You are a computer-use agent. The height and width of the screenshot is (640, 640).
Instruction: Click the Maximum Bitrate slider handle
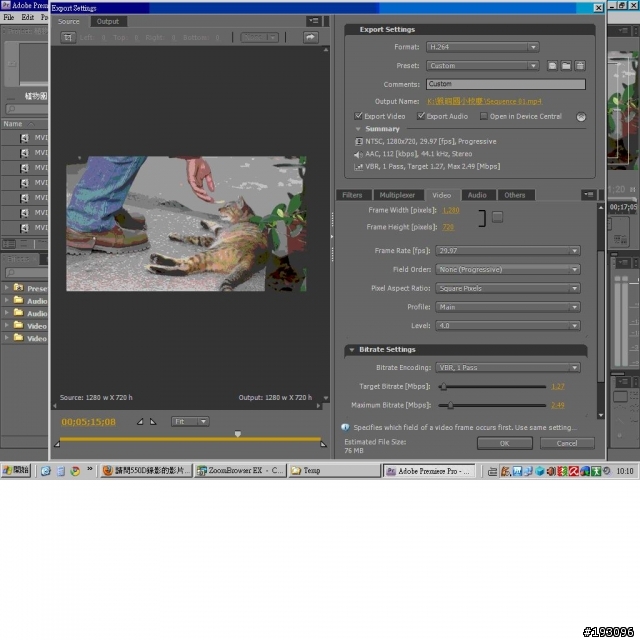pyautogui.click(x=450, y=405)
